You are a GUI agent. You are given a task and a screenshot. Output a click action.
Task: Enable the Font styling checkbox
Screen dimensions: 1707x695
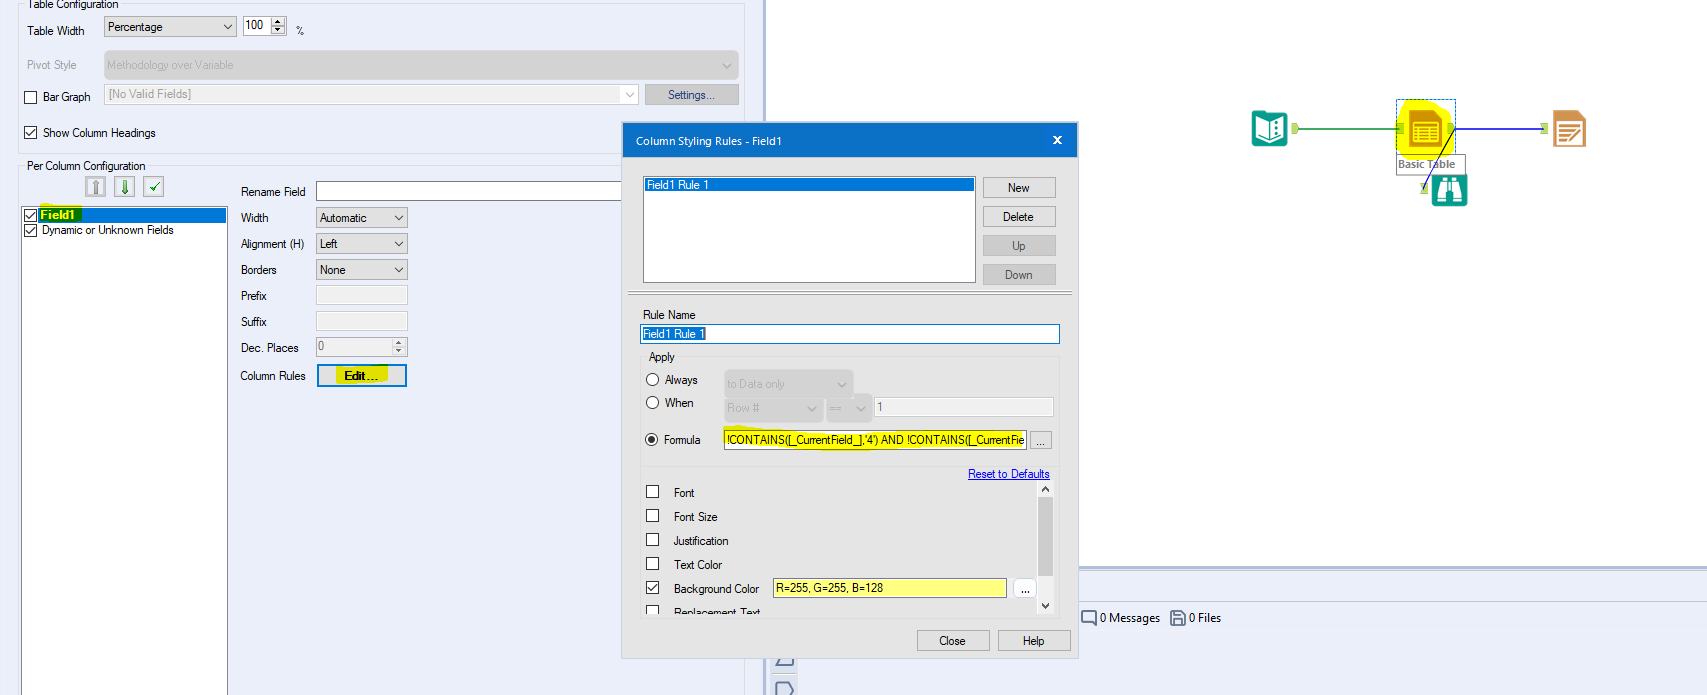point(653,492)
